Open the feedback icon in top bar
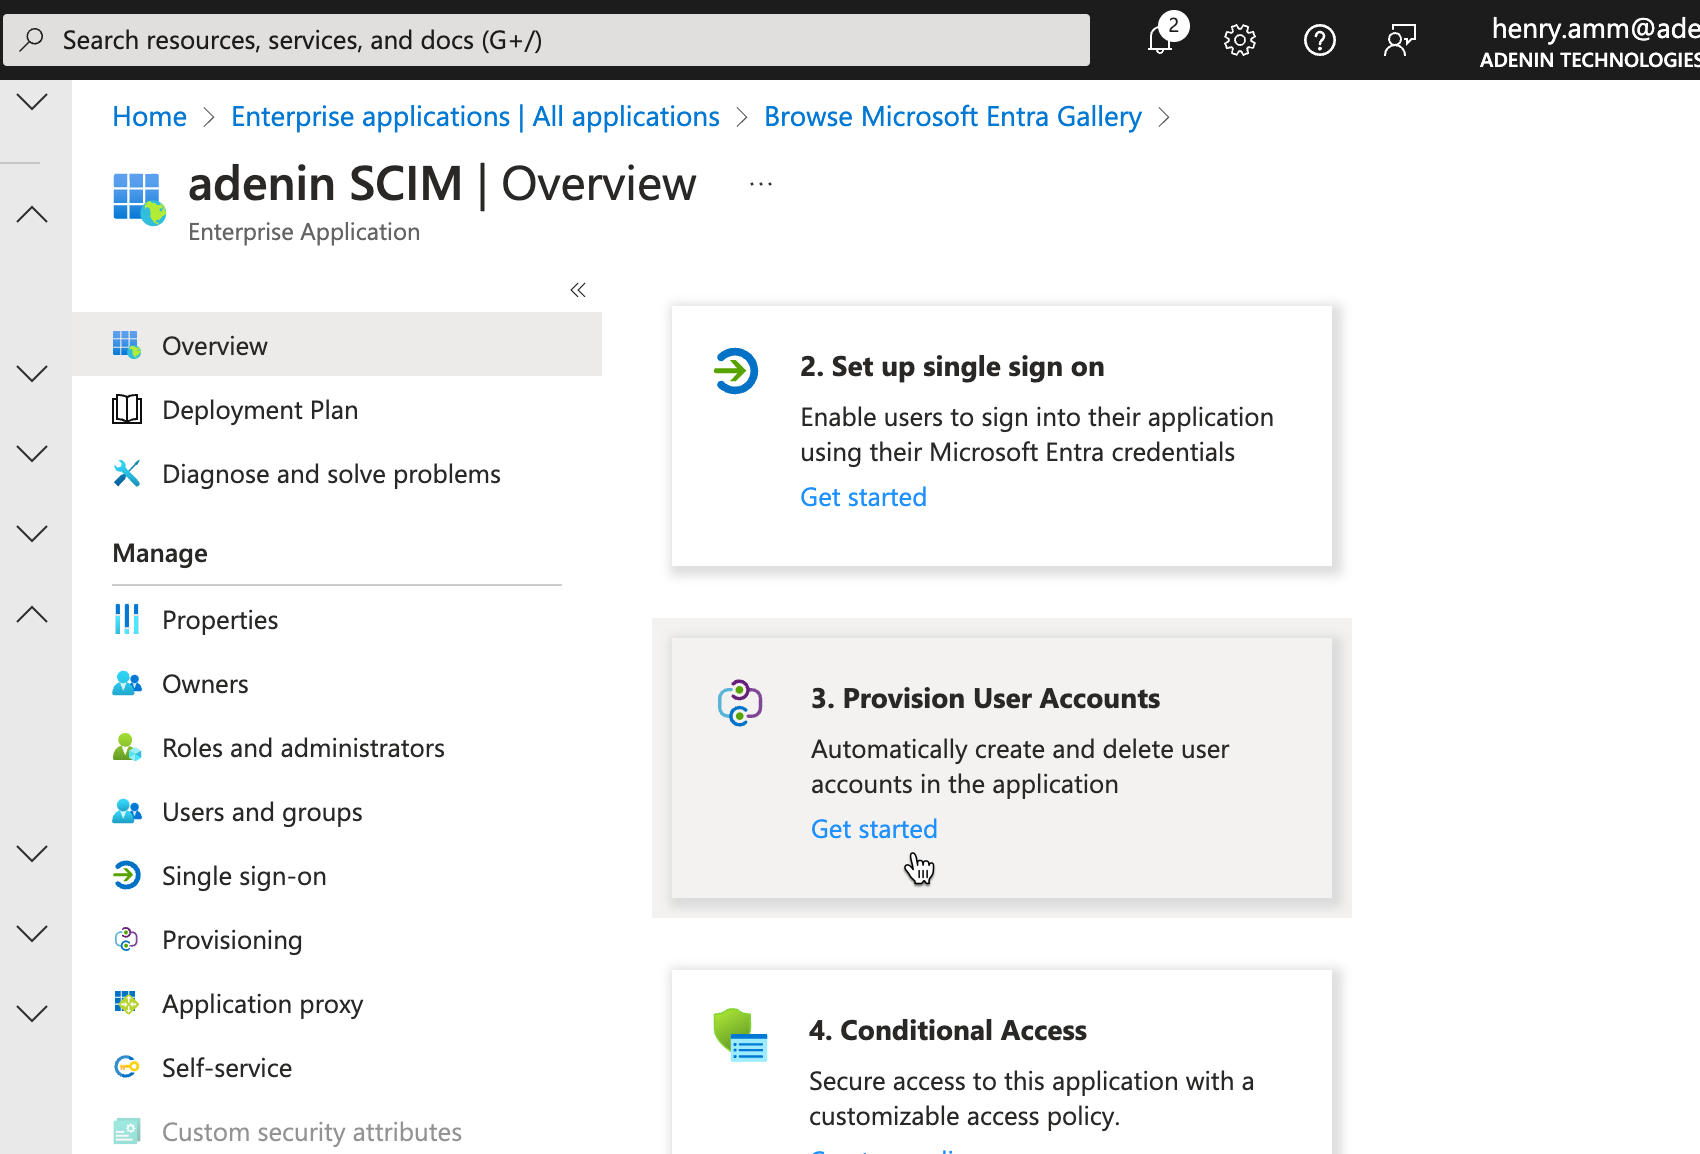 pyautogui.click(x=1399, y=40)
